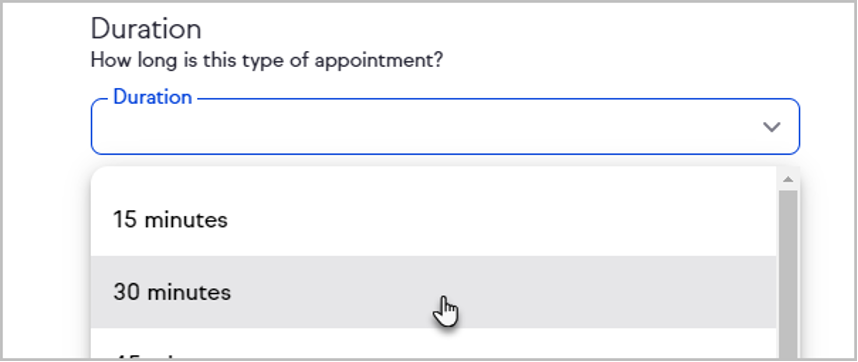Click the chevron arrow in Duration field
Viewport: 858px width, 362px height.
click(x=771, y=127)
